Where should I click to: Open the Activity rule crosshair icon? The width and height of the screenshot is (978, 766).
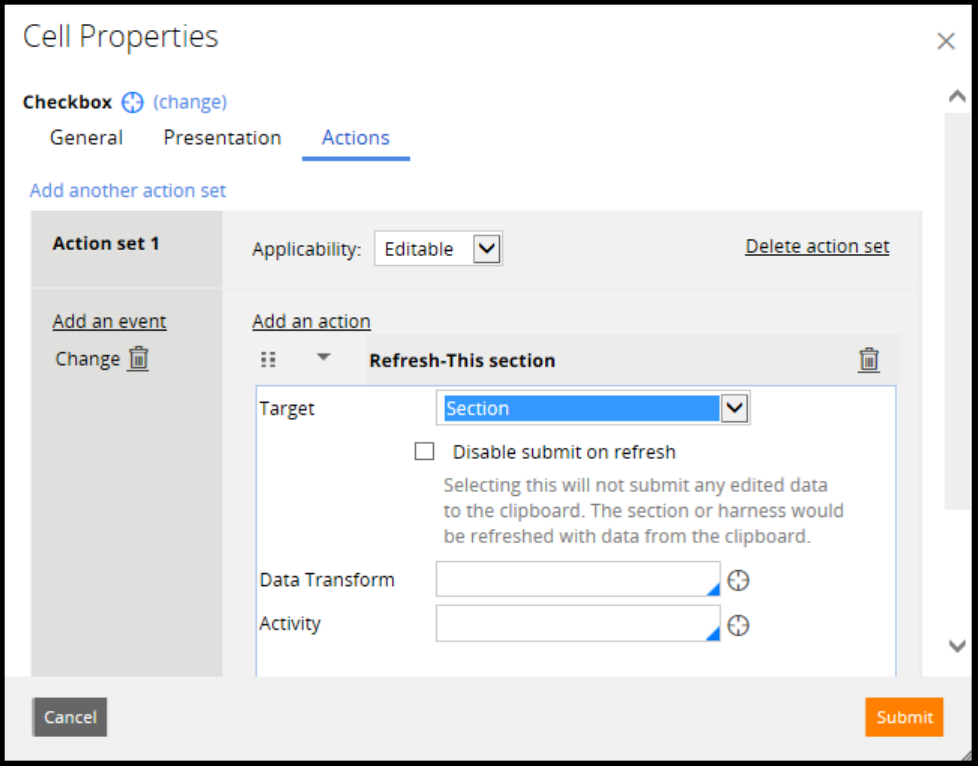click(x=738, y=625)
